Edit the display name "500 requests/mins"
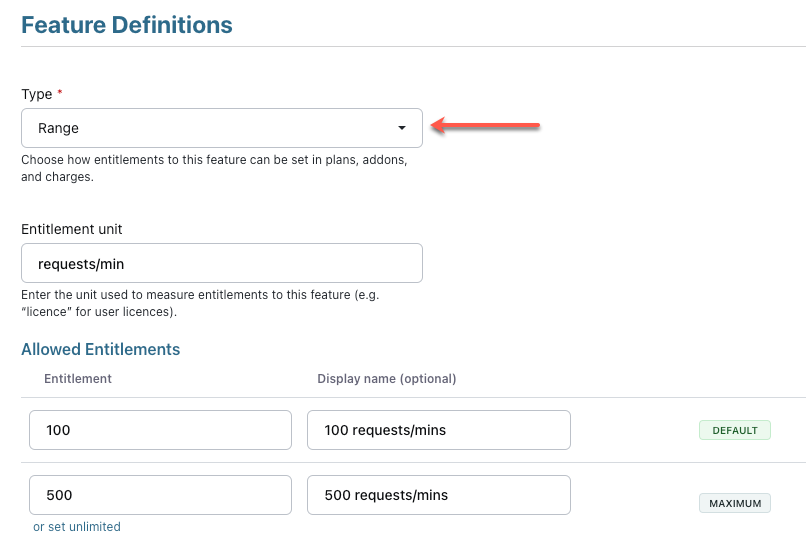Viewport: 806px width, 543px height. [438, 495]
